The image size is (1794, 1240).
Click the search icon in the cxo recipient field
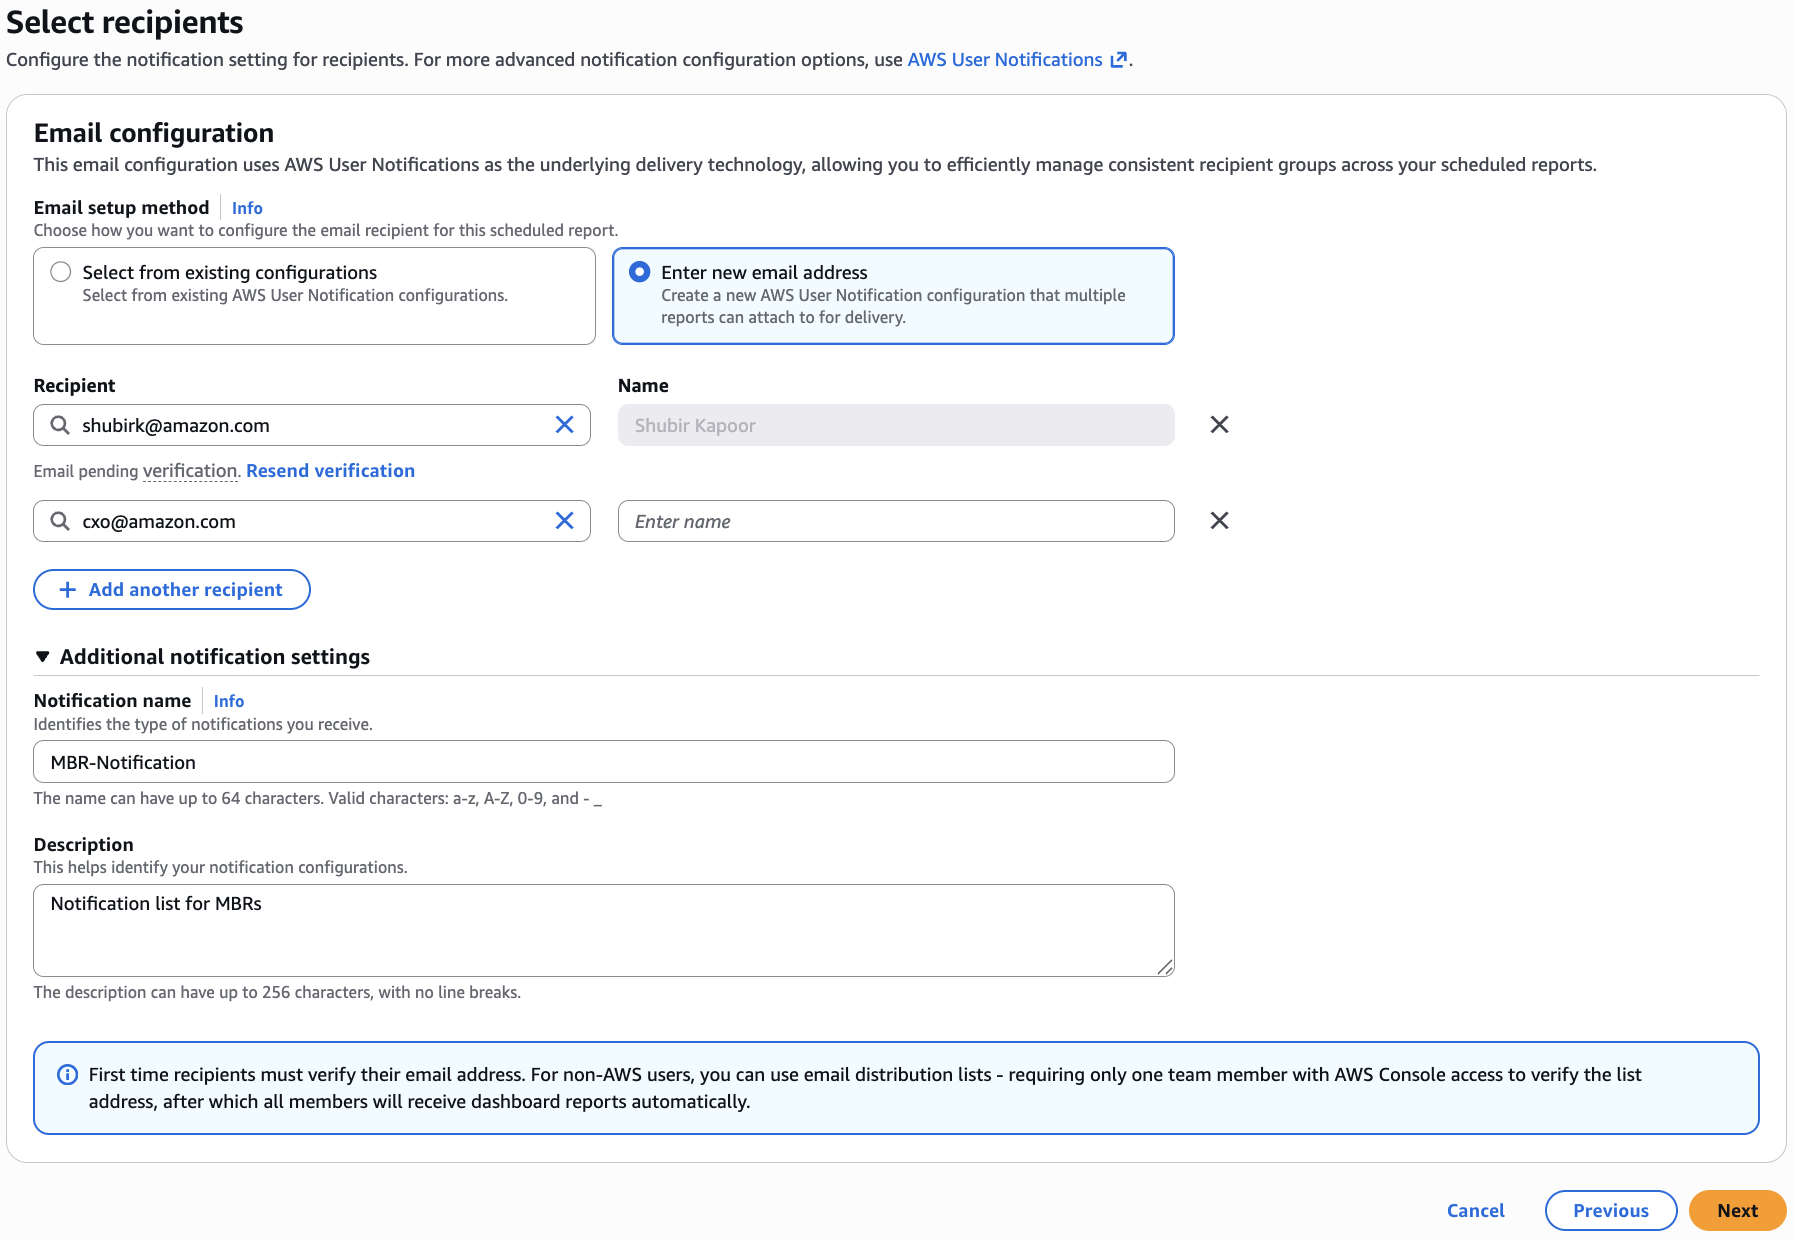(60, 521)
